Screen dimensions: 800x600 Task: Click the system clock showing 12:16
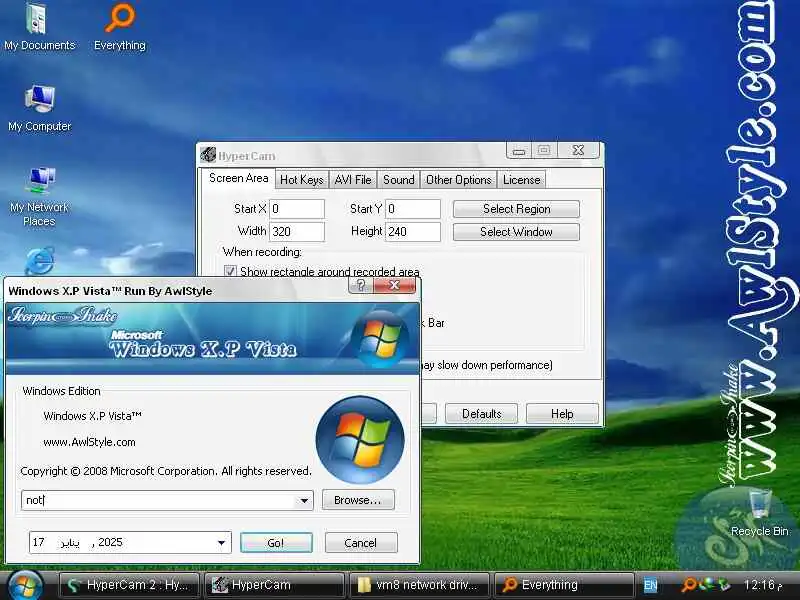tap(763, 585)
